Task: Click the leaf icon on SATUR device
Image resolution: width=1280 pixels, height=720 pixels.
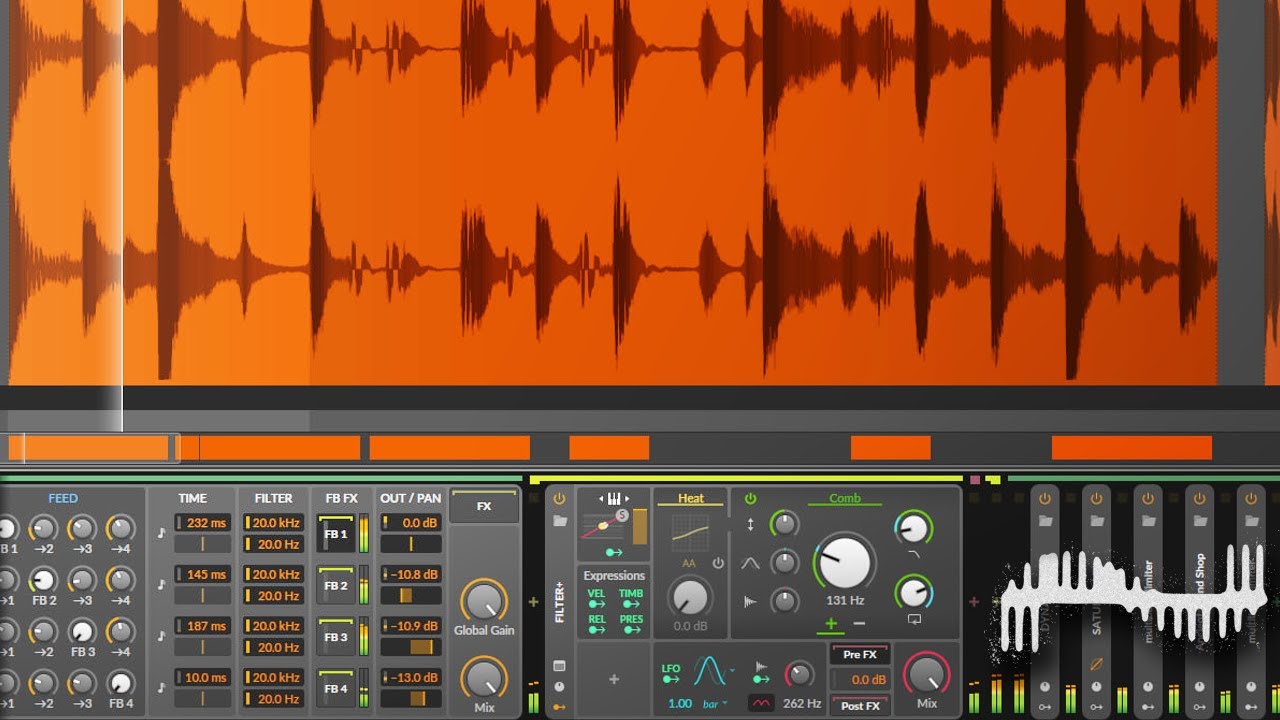Action: tap(1096, 663)
